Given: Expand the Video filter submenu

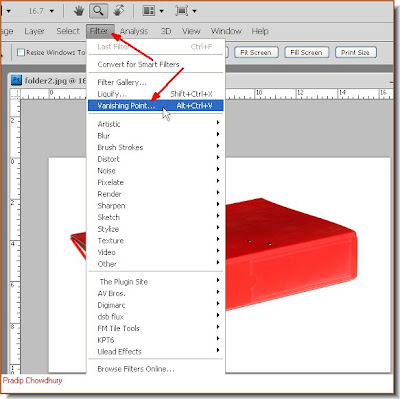Looking at the screenshot, I should pos(155,252).
